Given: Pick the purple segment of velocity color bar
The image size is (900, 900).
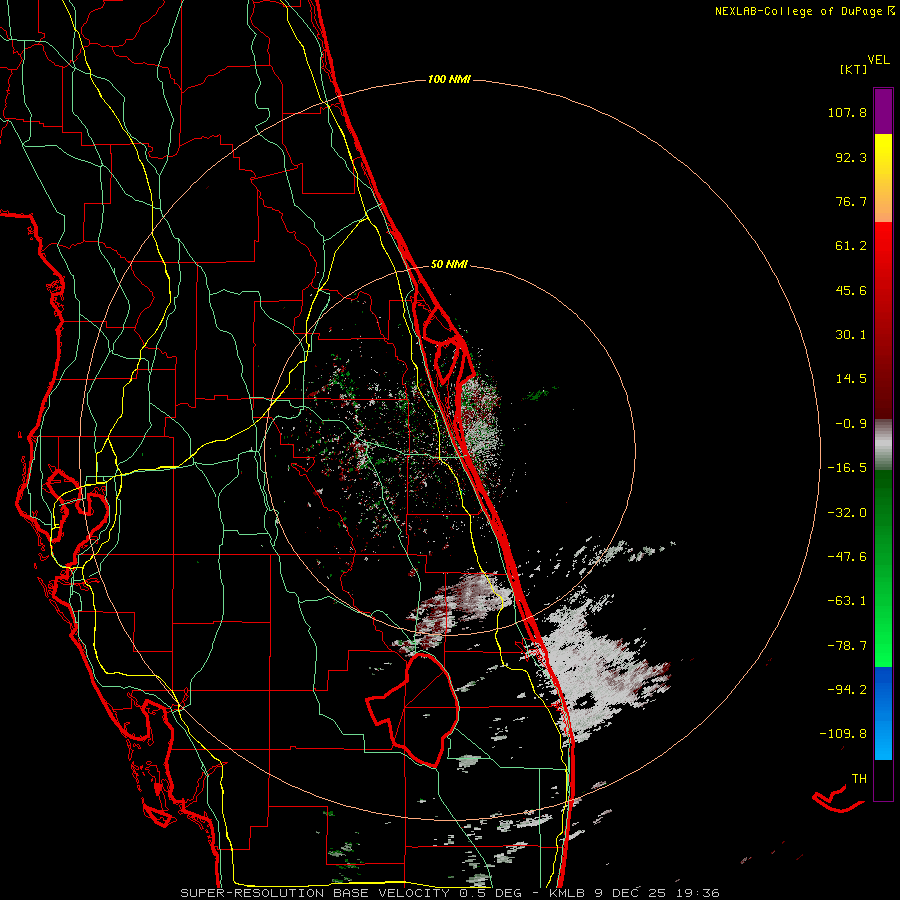Looking at the screenshot, I should 883,111.
